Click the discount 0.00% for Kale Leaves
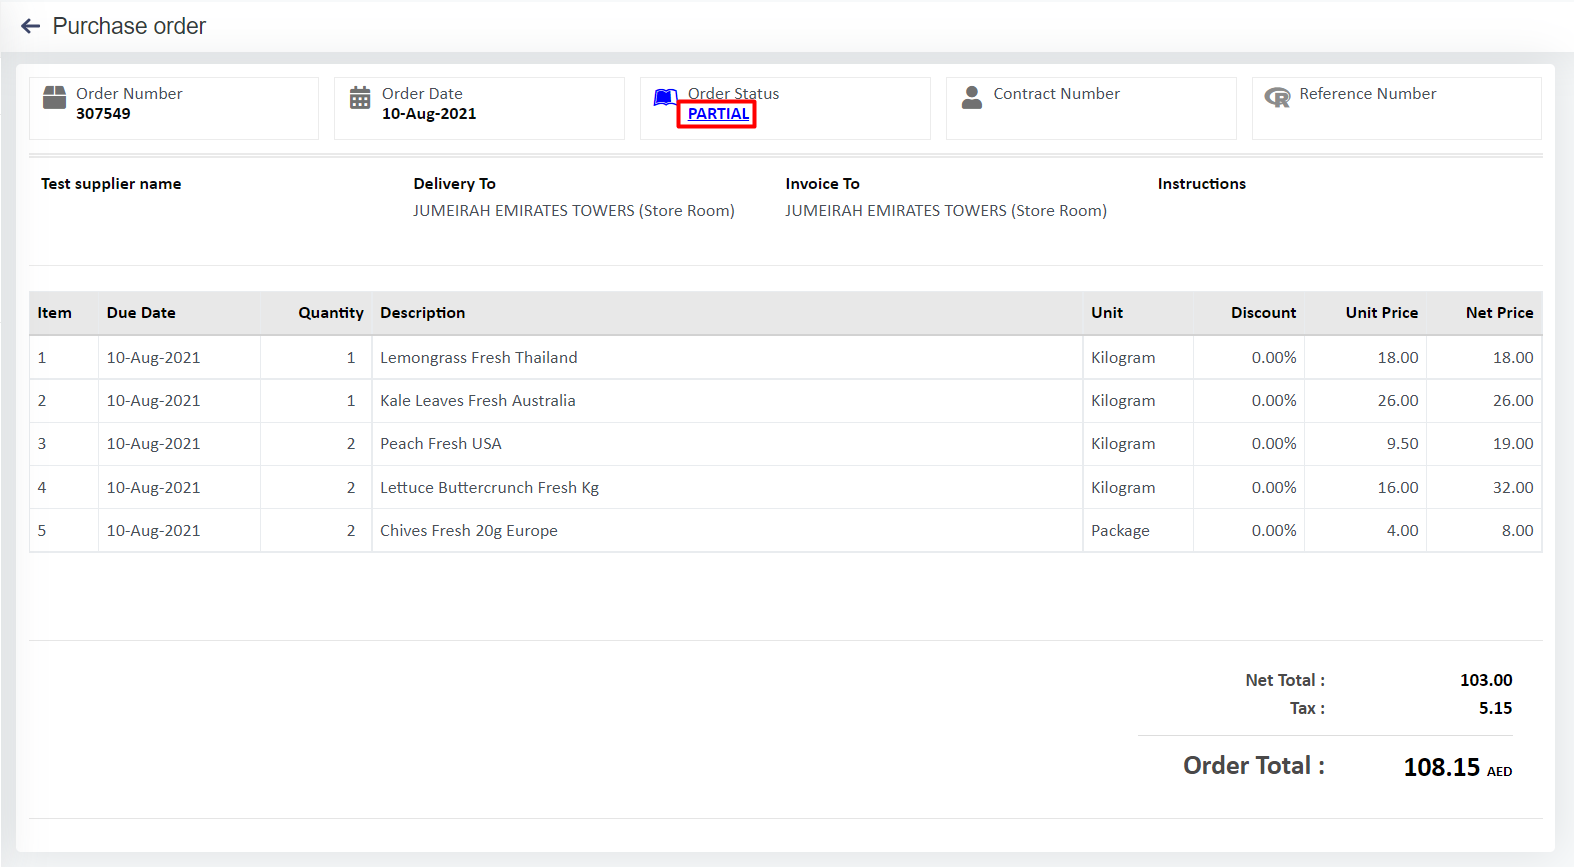 pyautogui.click(x=1274, y=401)
